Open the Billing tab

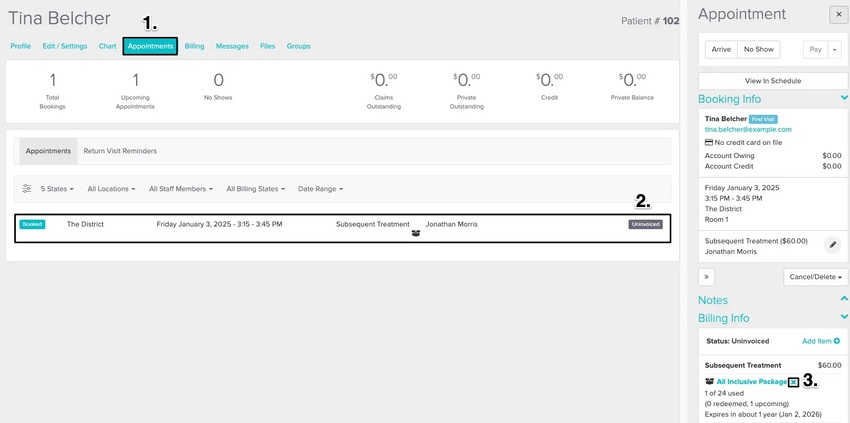click(194, 46)
